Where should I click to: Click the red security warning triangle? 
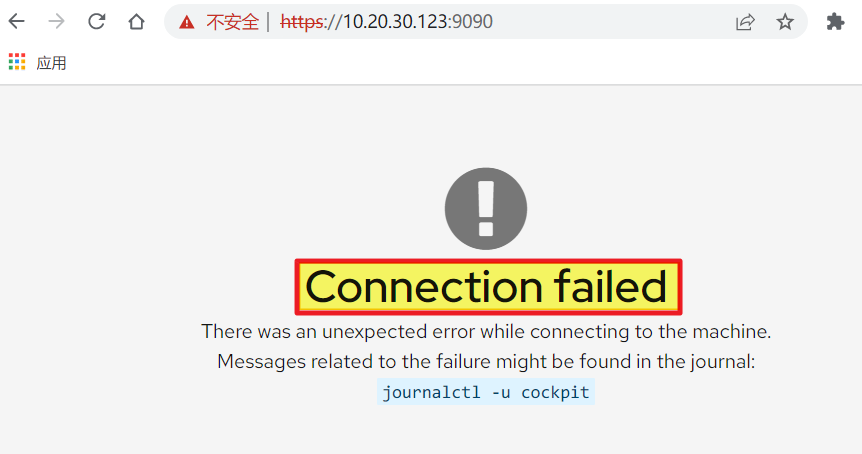(x=187, y=22)
